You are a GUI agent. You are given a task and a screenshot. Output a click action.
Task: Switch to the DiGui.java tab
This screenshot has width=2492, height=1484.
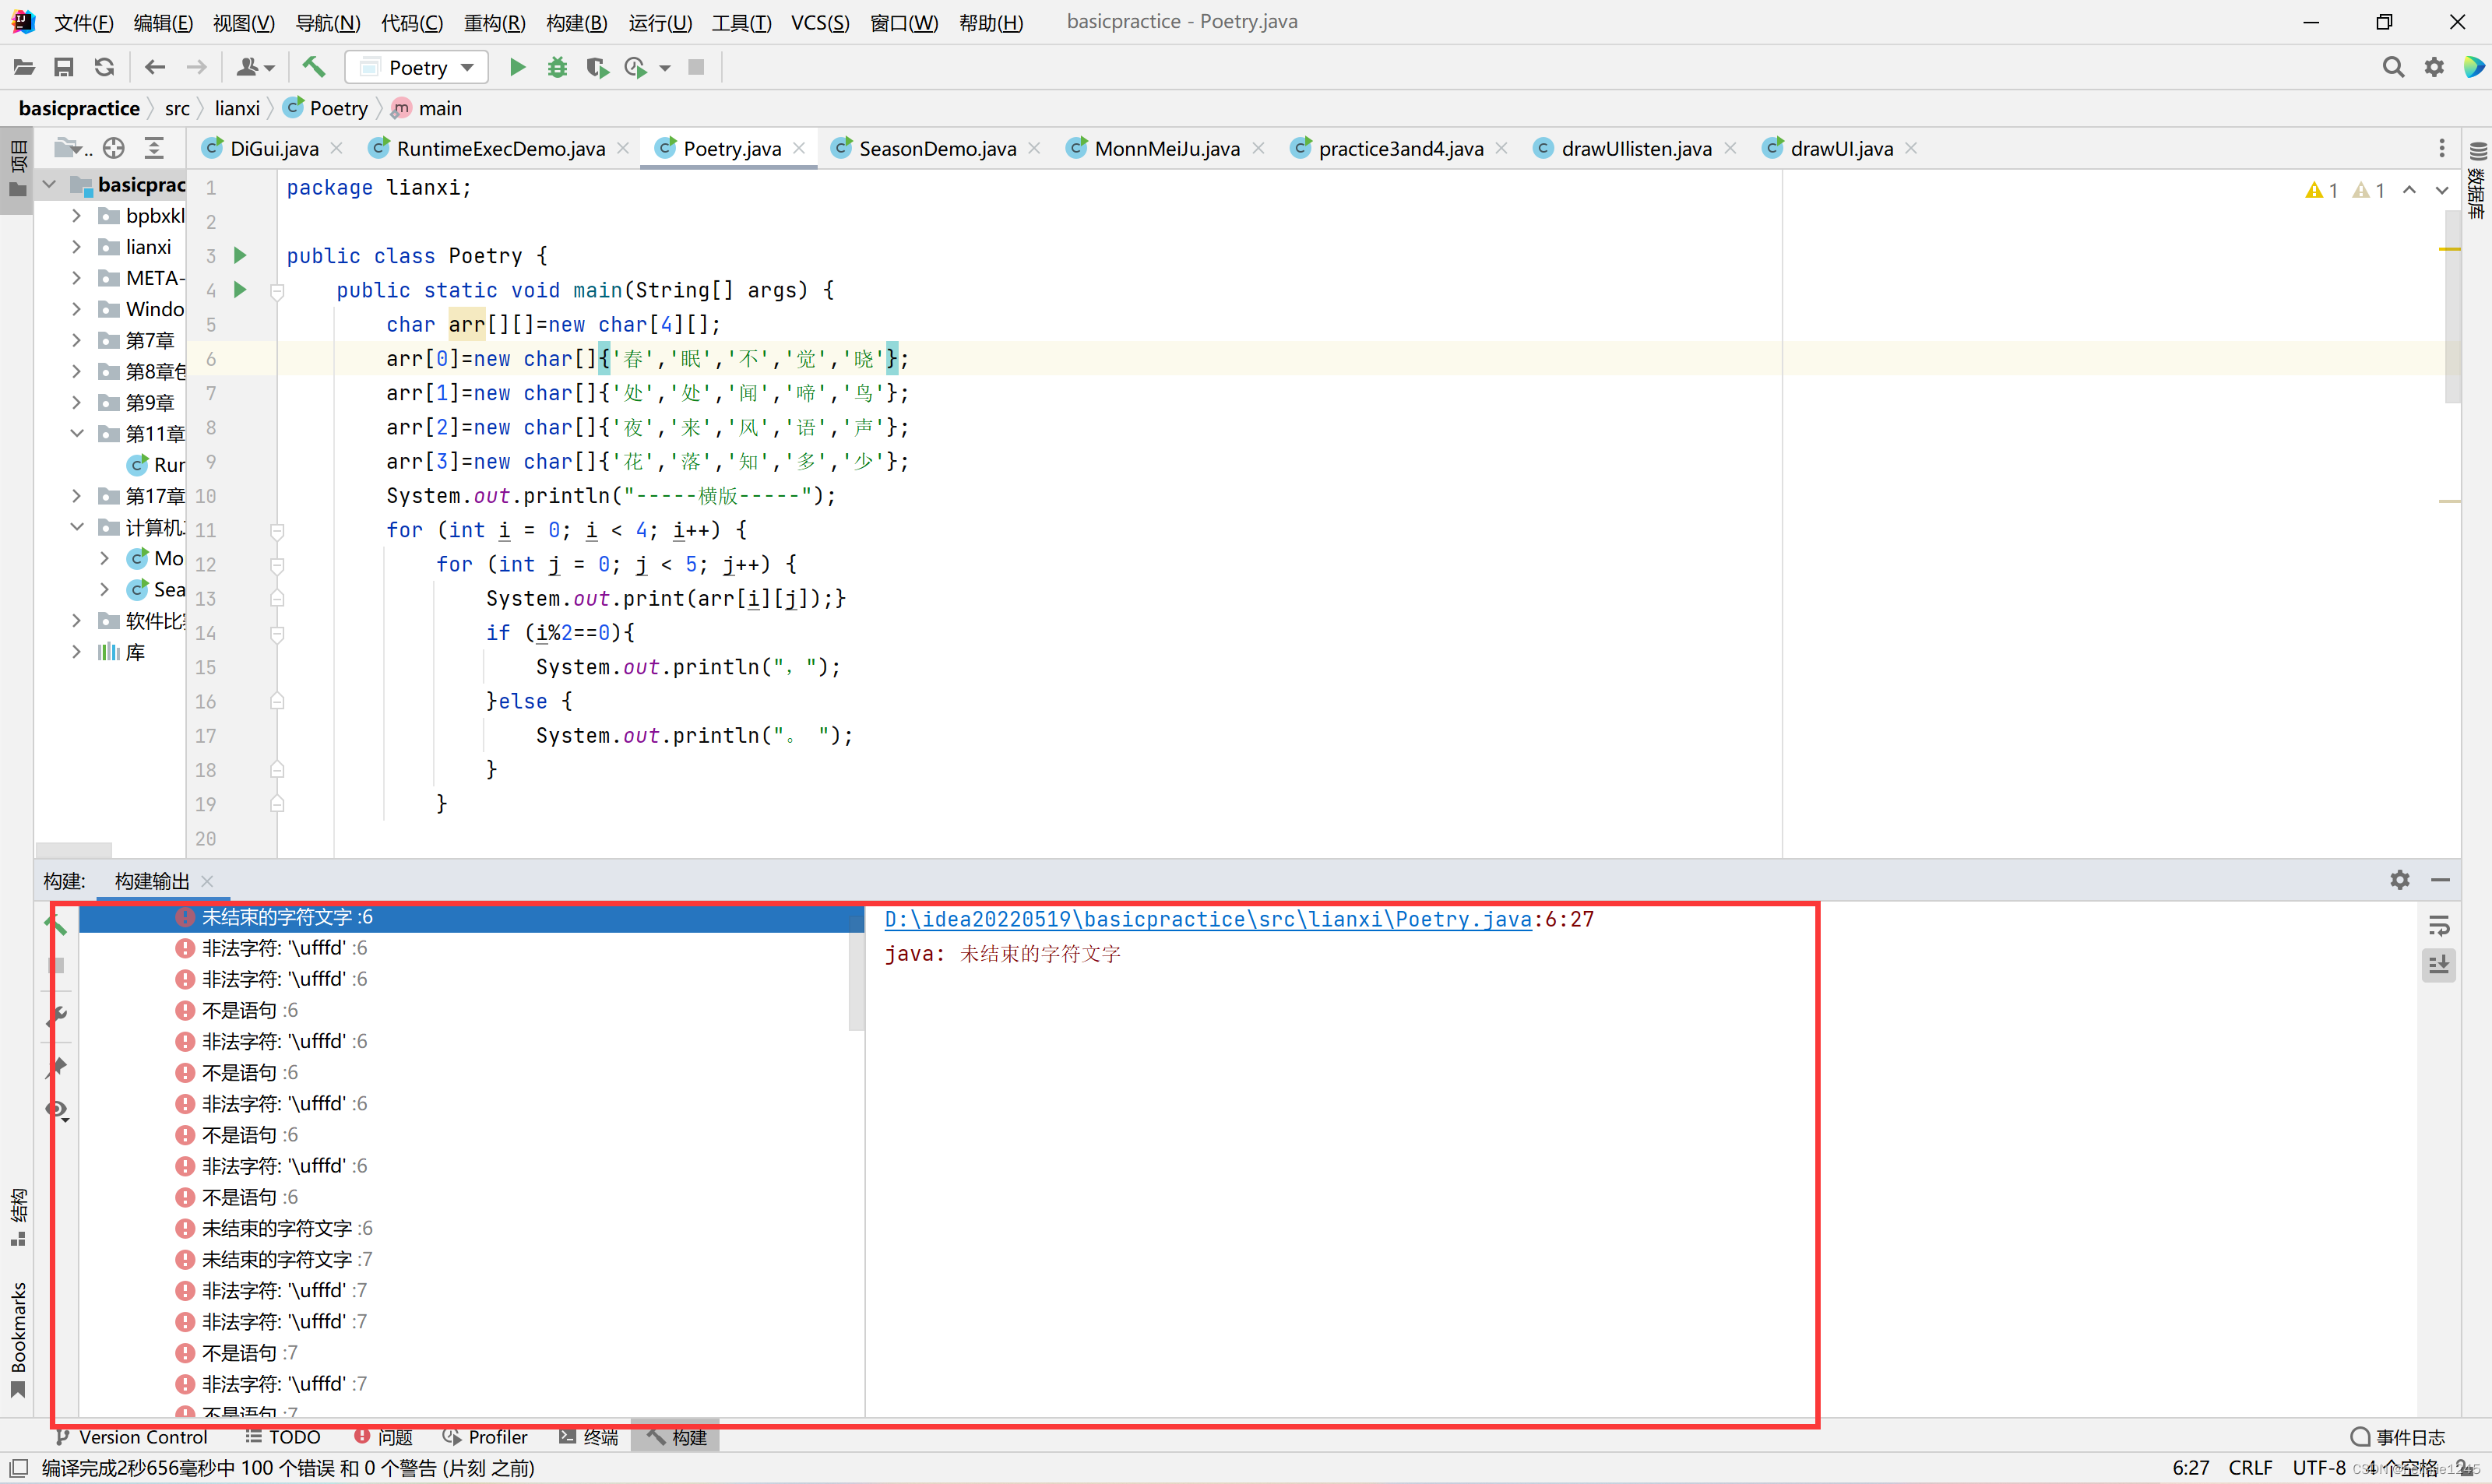(x=274, y=148)
